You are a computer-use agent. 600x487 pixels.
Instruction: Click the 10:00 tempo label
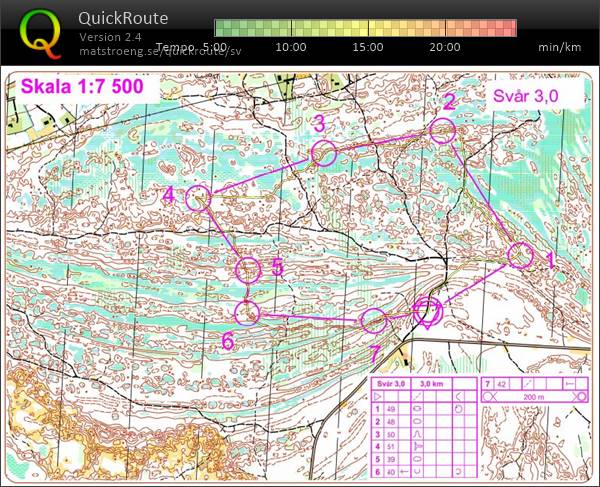(291, 47)
